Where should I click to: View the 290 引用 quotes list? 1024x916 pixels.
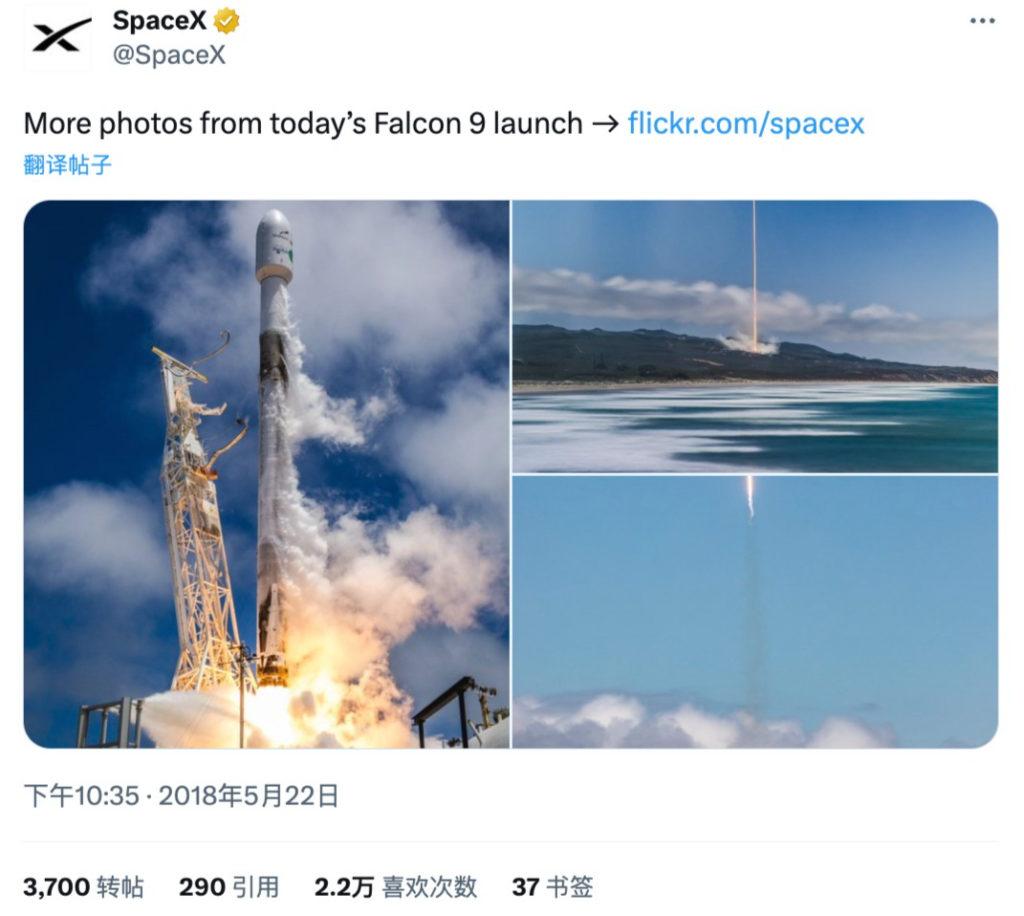click(x=229, y=886)
